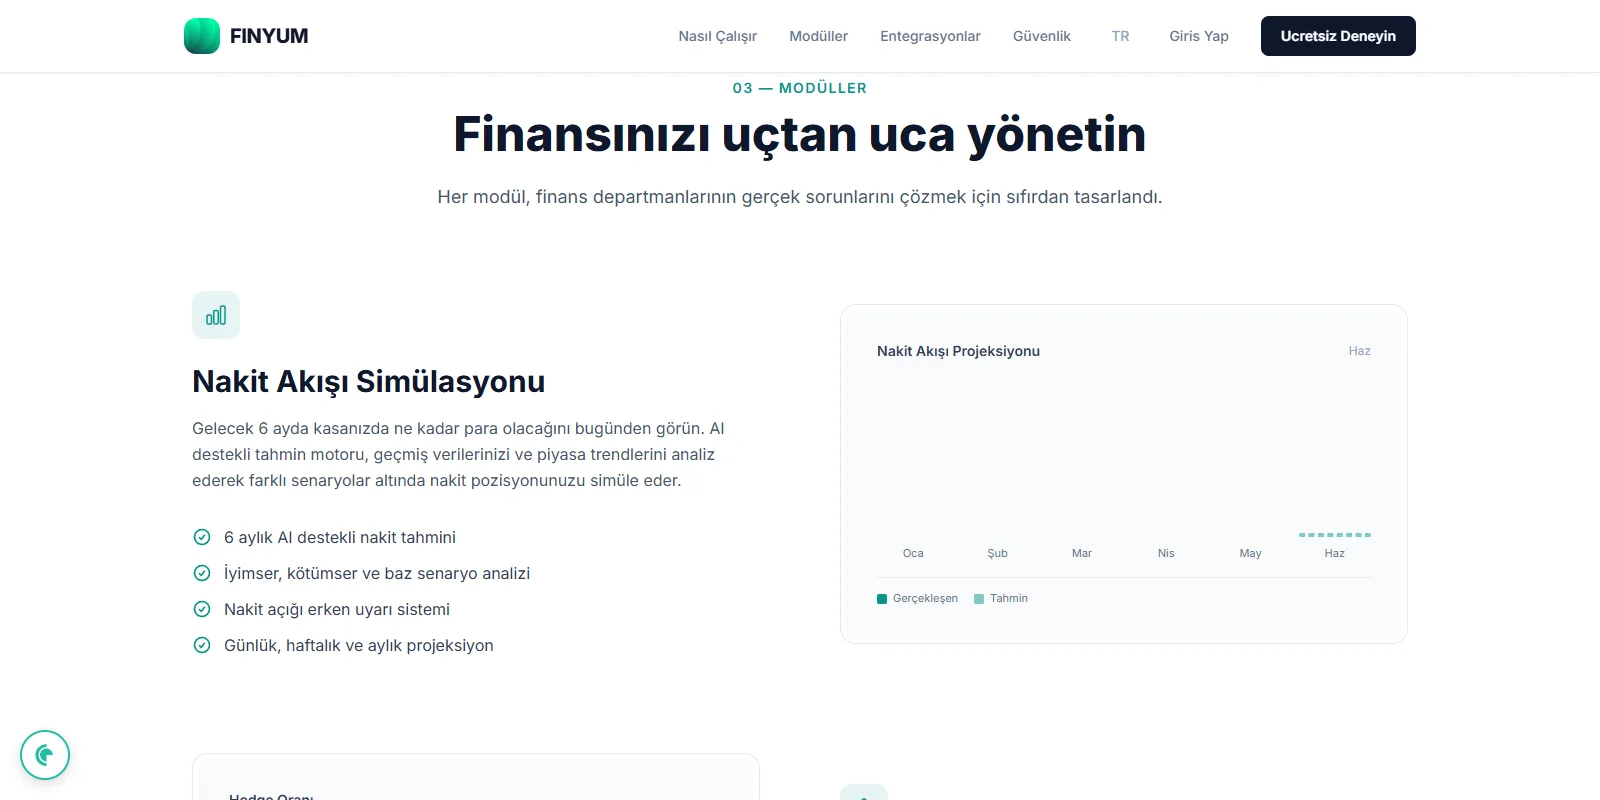The height and width of the screenshot is (800, 1600).
Task: Click the 03 — MODÜLLER section label
Action: 800,88
